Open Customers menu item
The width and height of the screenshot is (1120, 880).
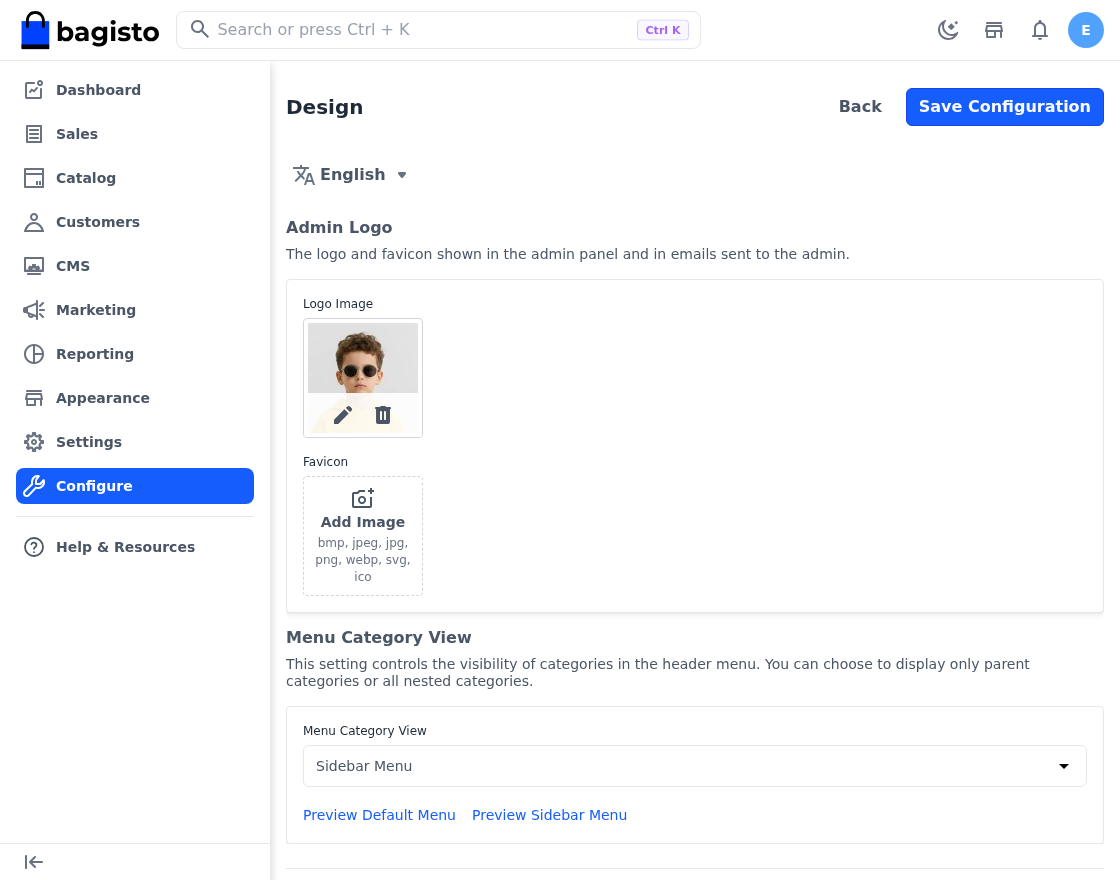point(135,222)
